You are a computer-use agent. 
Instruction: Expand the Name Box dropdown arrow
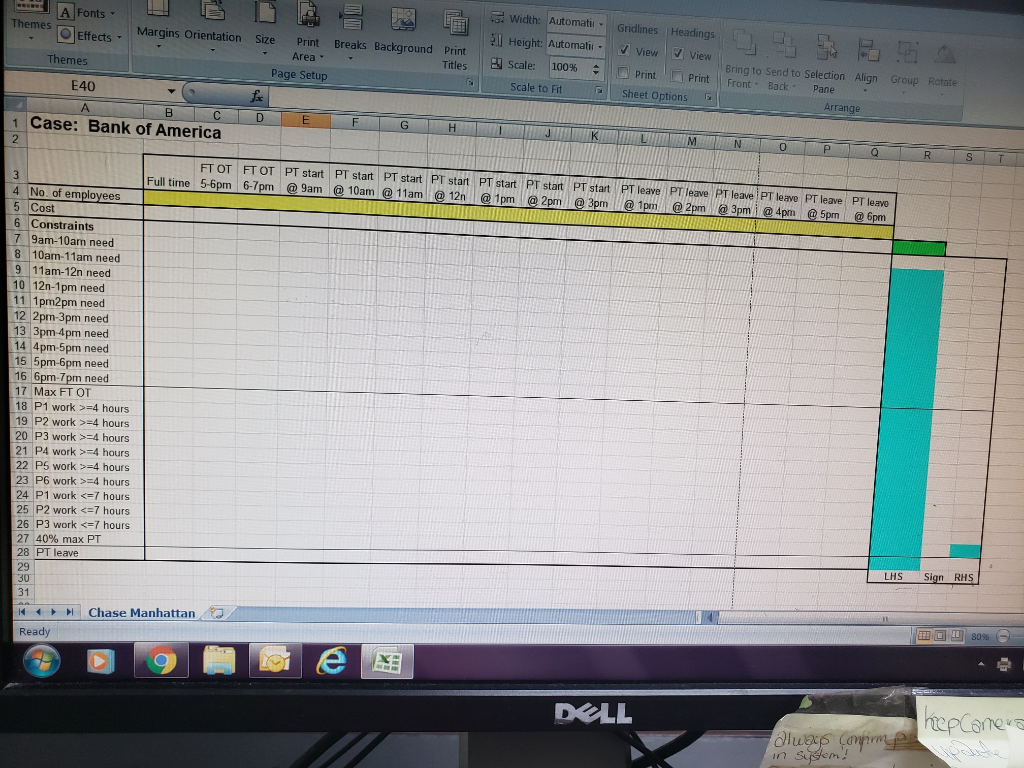coord(171,91)
